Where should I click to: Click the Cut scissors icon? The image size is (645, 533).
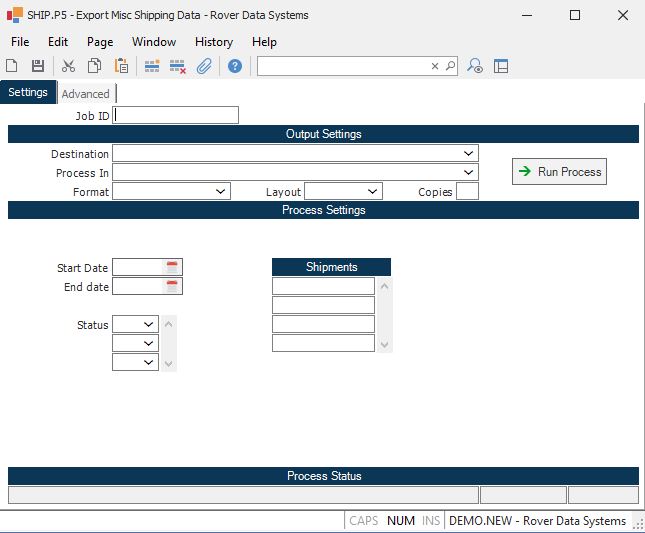68,66
